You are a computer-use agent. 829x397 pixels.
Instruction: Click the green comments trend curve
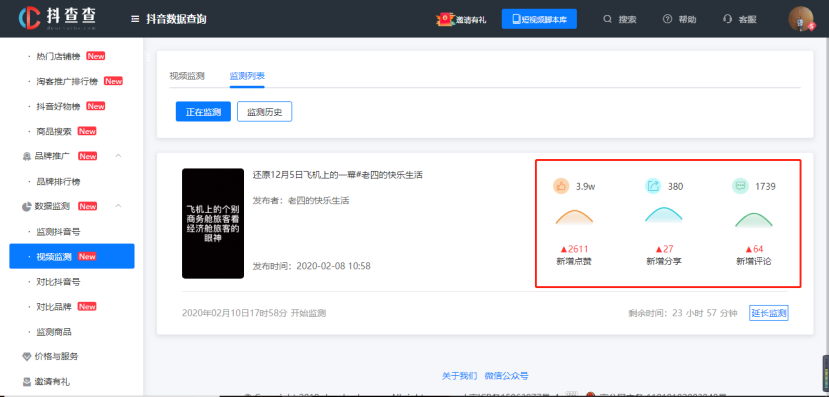tap(753, 219)
